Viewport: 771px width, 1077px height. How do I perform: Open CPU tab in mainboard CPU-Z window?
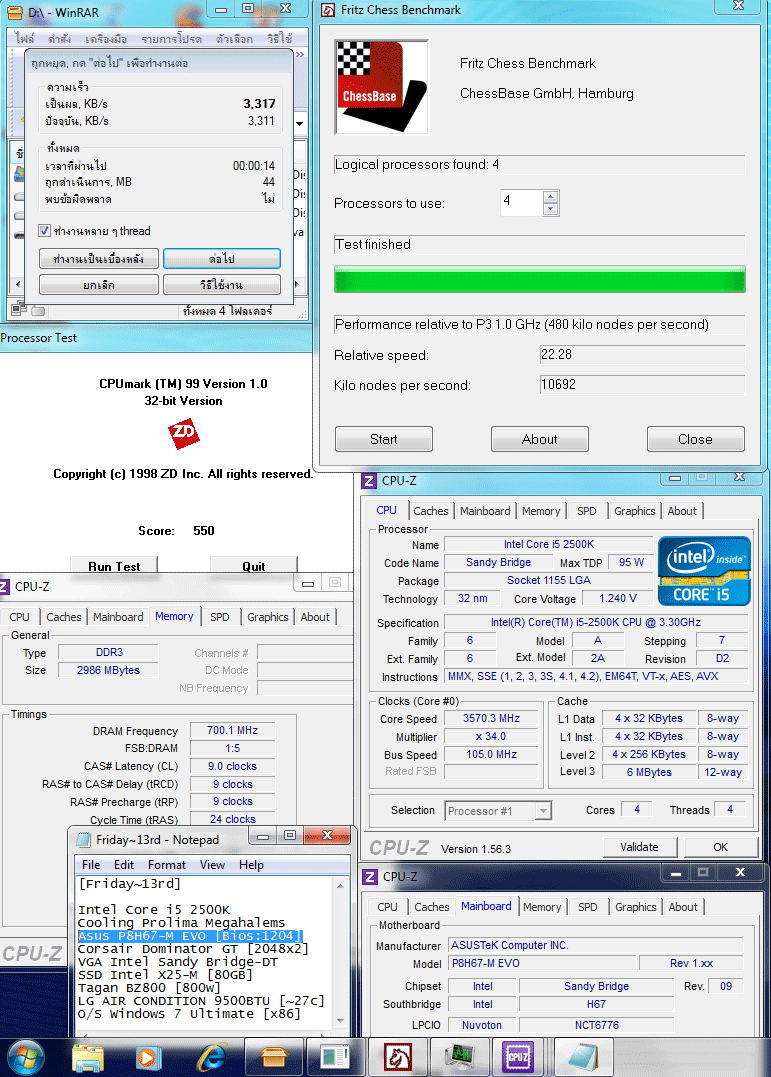[388, 907]
